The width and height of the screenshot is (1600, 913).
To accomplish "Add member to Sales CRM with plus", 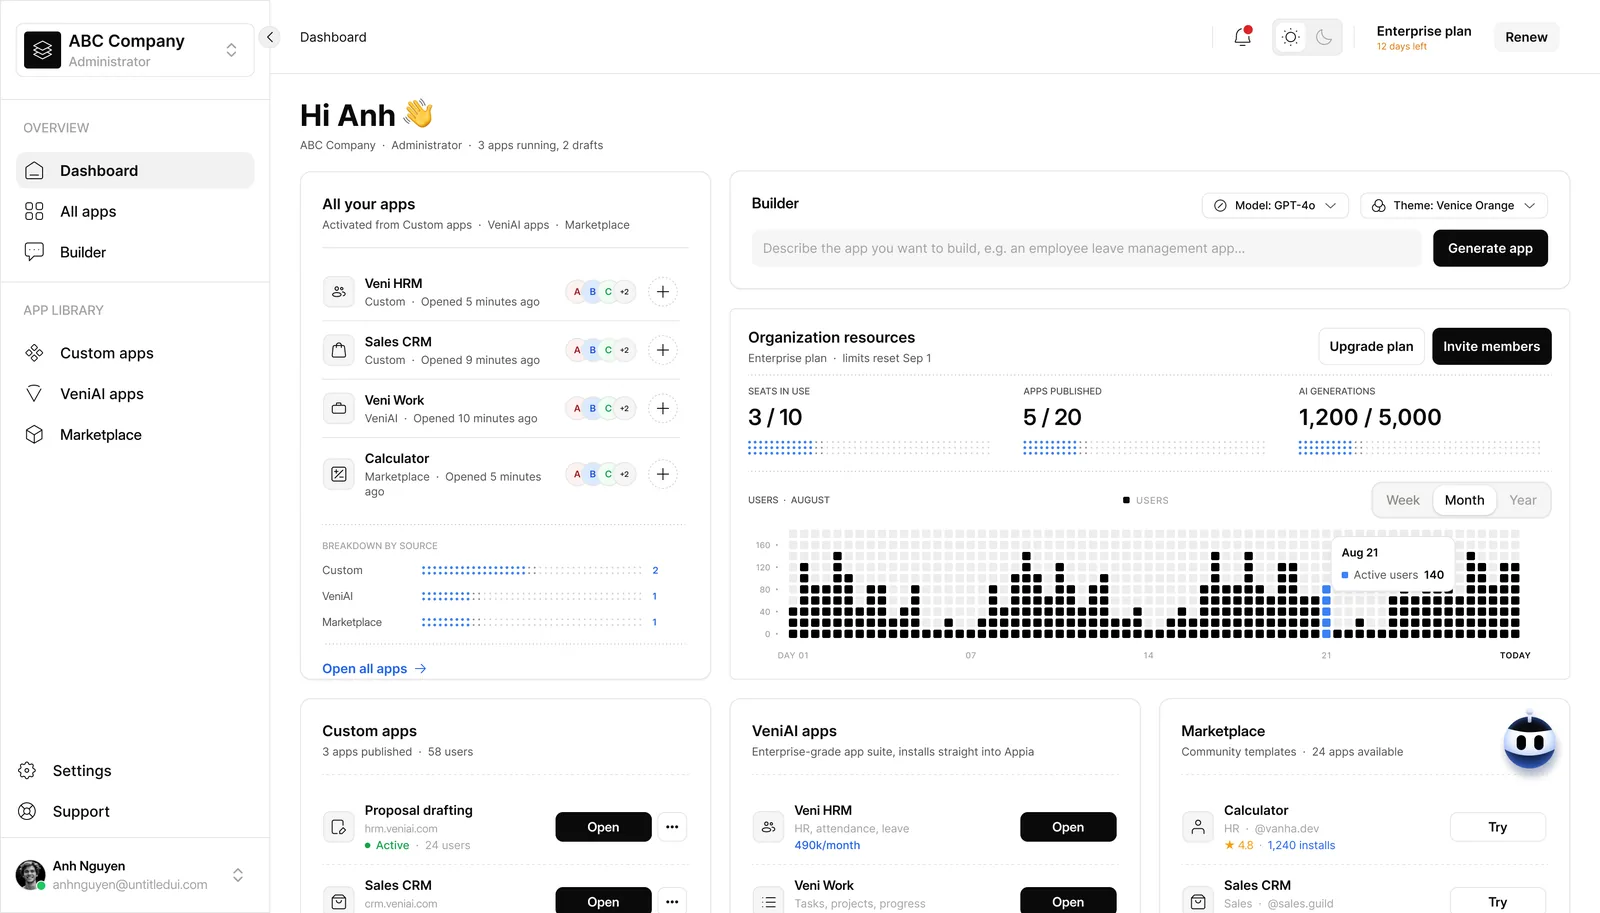I will pyautogui.click(x=663, y=350).
